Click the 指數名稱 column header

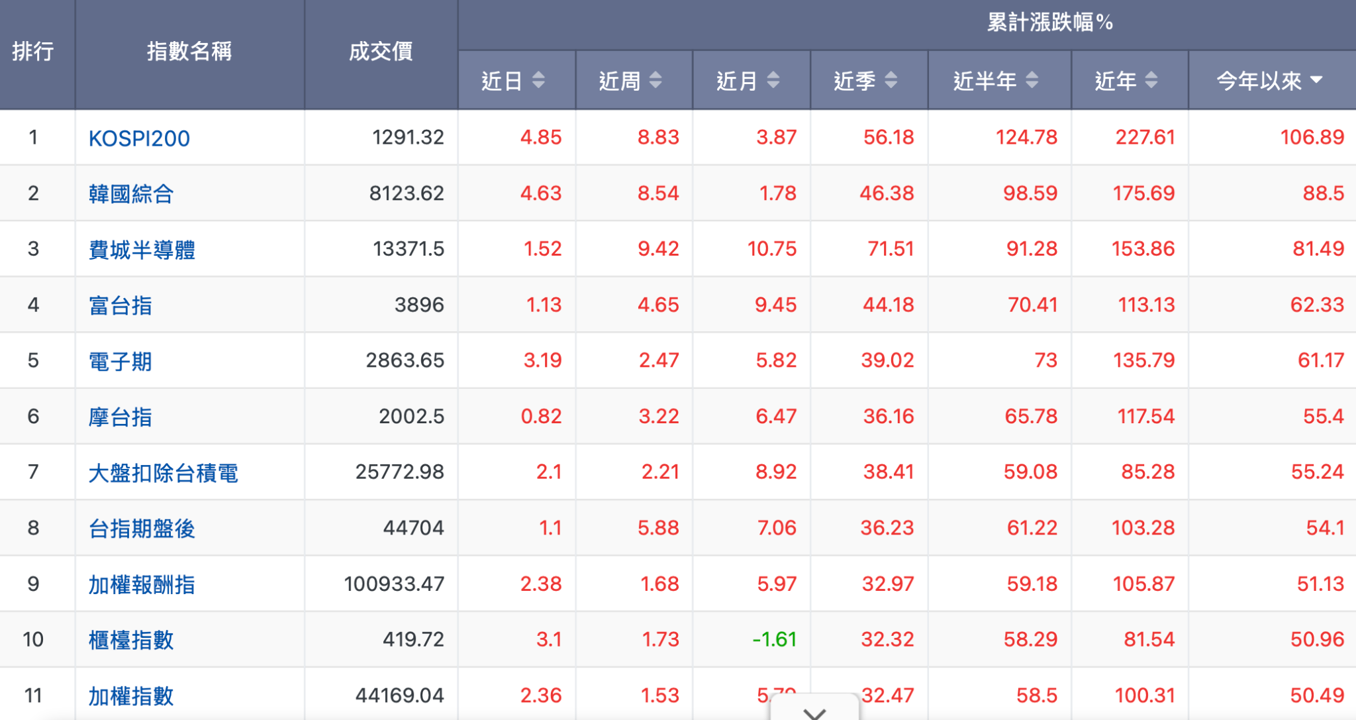190,51
